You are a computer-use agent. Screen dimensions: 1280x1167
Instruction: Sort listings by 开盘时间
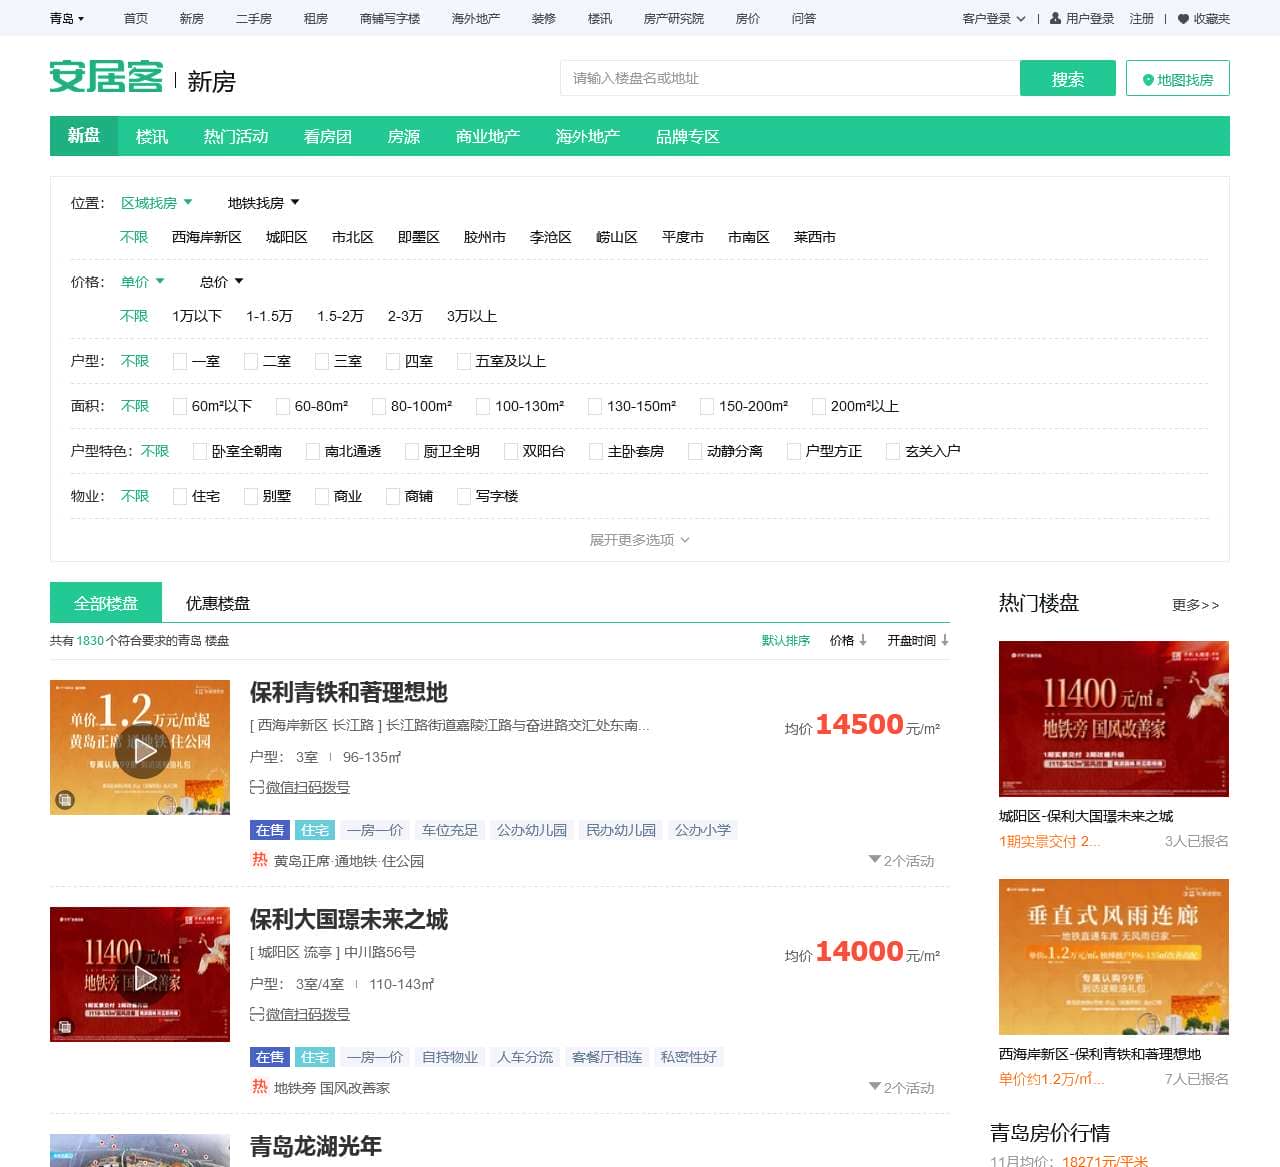click(911, 640)
